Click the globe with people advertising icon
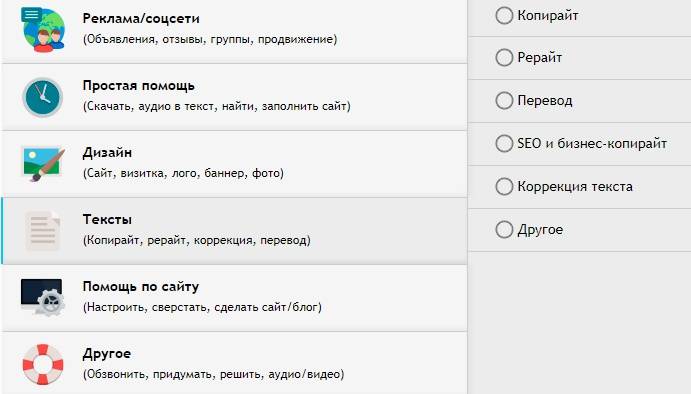This screenshot has height=394, width=691. [x=43, y=30]
